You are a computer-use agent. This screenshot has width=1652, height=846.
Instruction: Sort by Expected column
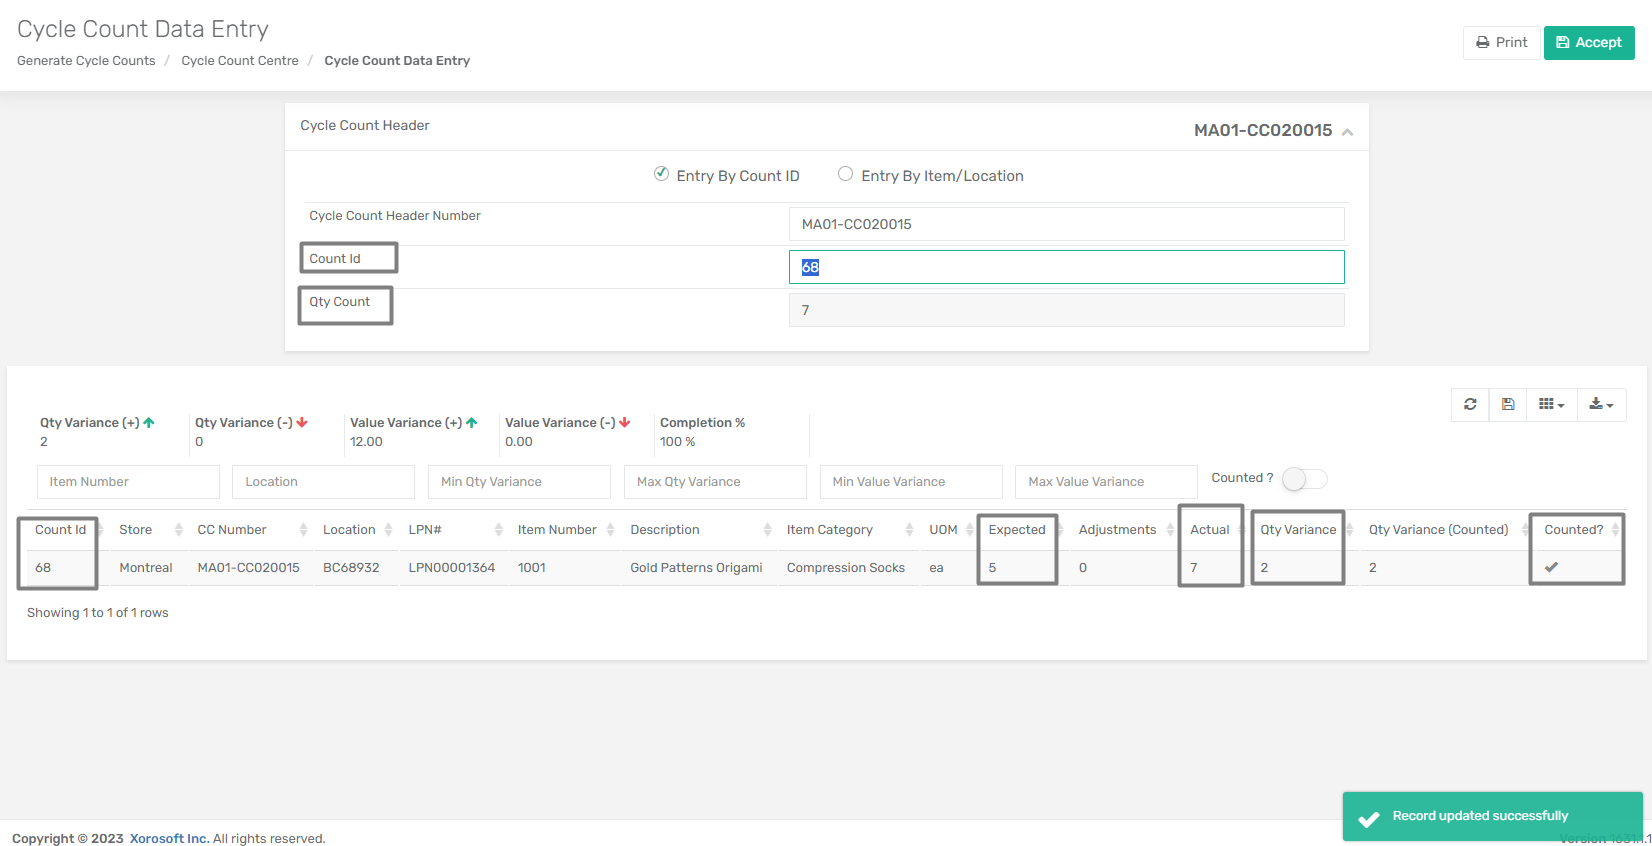pyautogui.click(x=1024, y=530)
